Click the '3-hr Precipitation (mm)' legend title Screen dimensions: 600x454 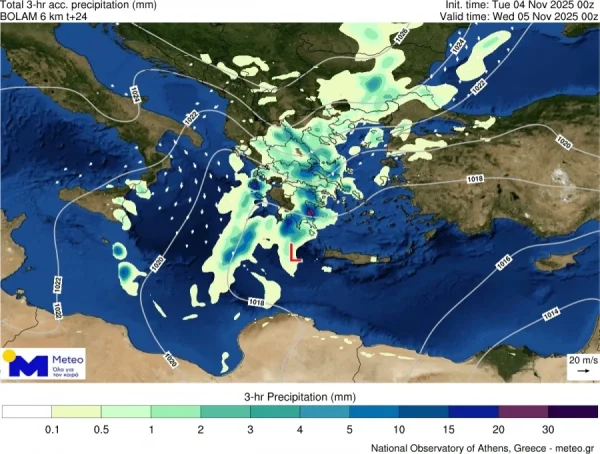(x=299, y=396)
